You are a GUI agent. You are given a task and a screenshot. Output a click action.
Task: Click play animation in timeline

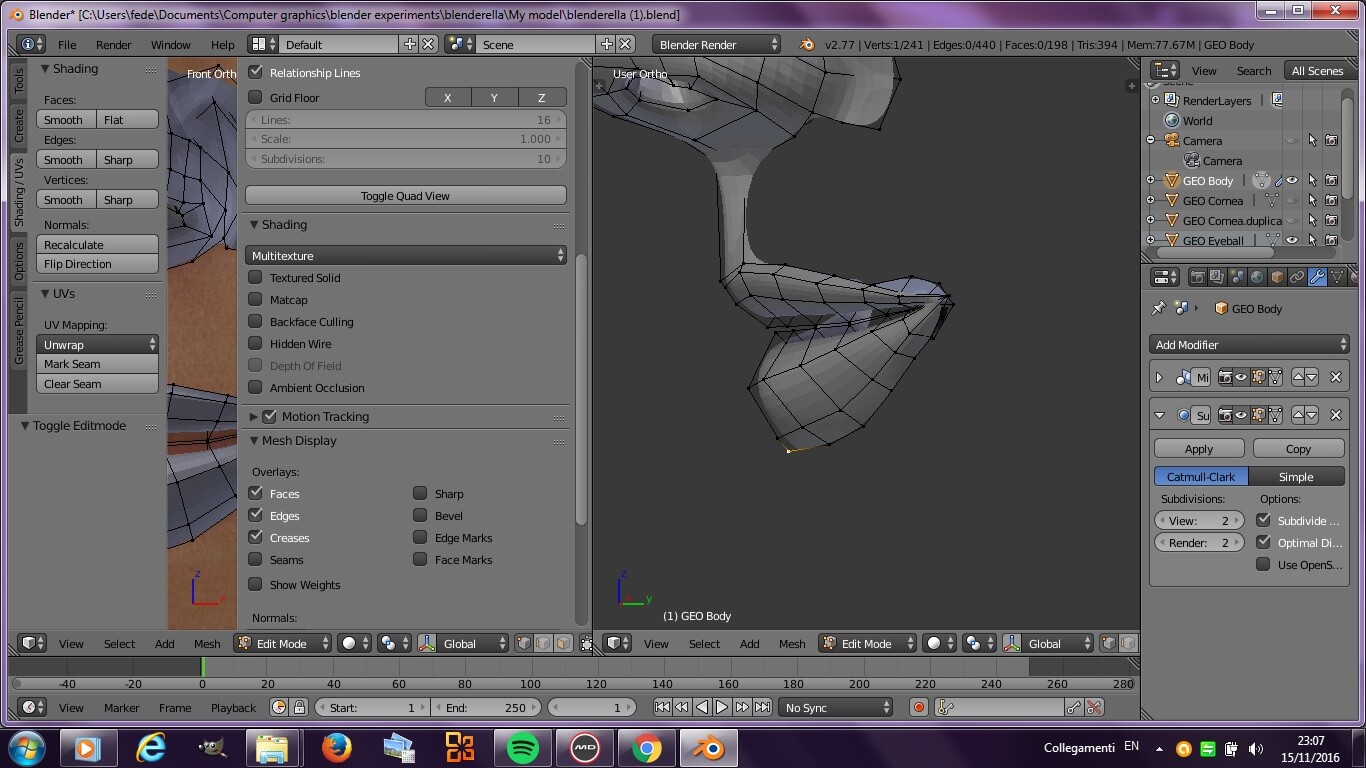721,707
